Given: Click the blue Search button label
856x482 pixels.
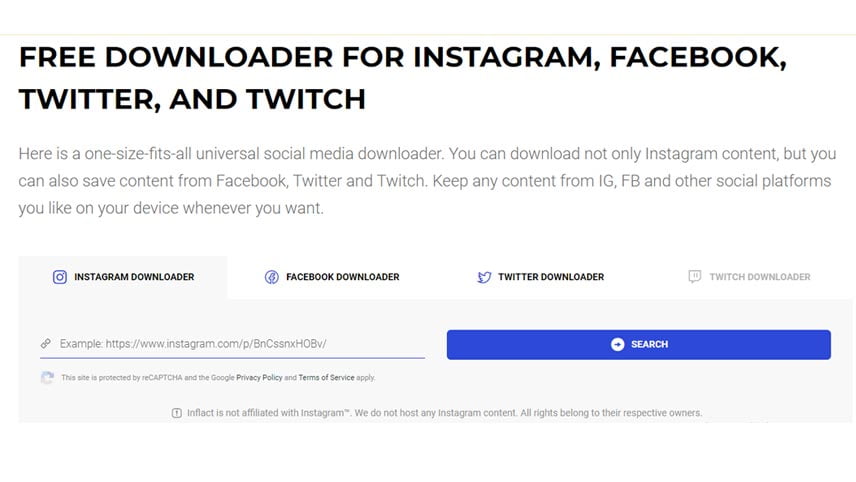Looking at the screenshot, I should click(650, 344).
